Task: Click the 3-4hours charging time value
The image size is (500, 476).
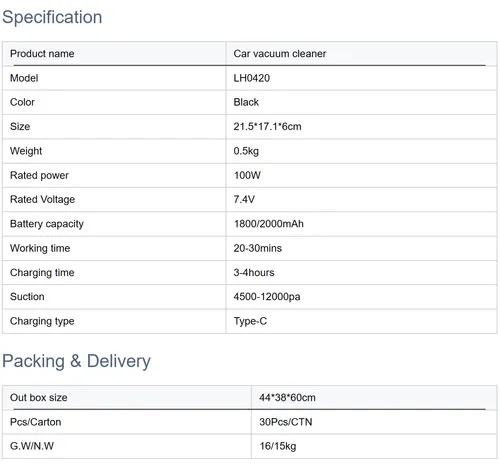Action: click(254, 273)
